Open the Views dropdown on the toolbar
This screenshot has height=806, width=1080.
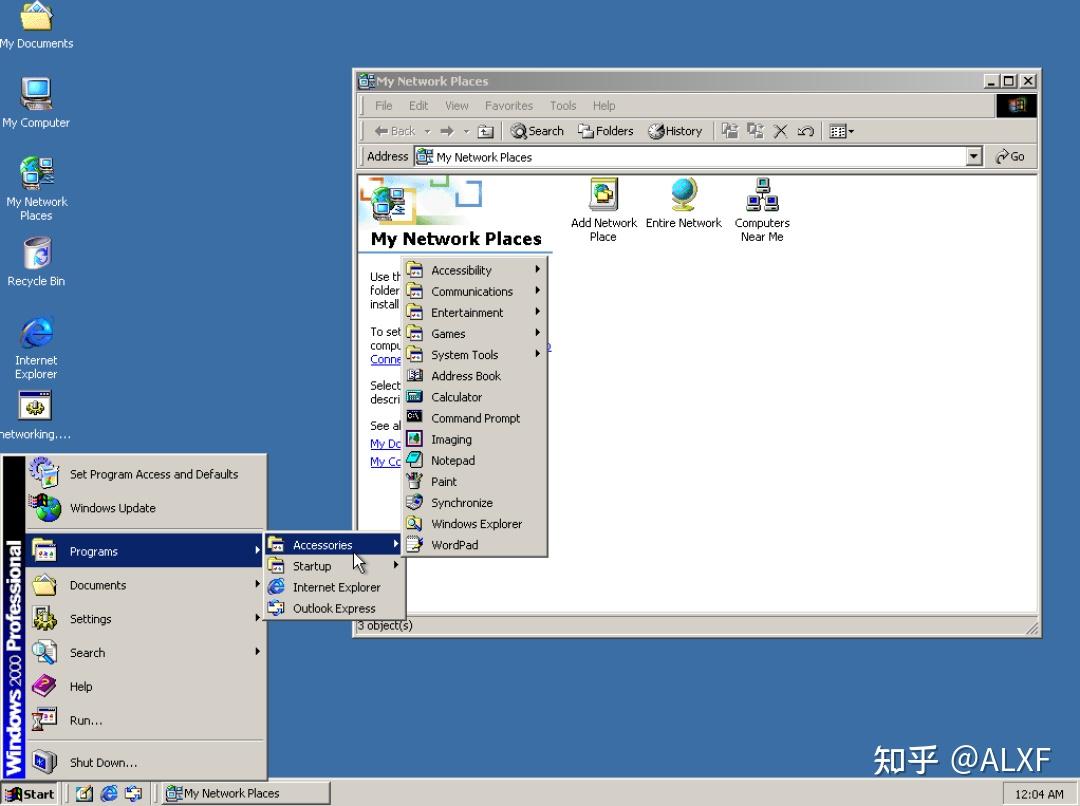click(x=840, y=130)
